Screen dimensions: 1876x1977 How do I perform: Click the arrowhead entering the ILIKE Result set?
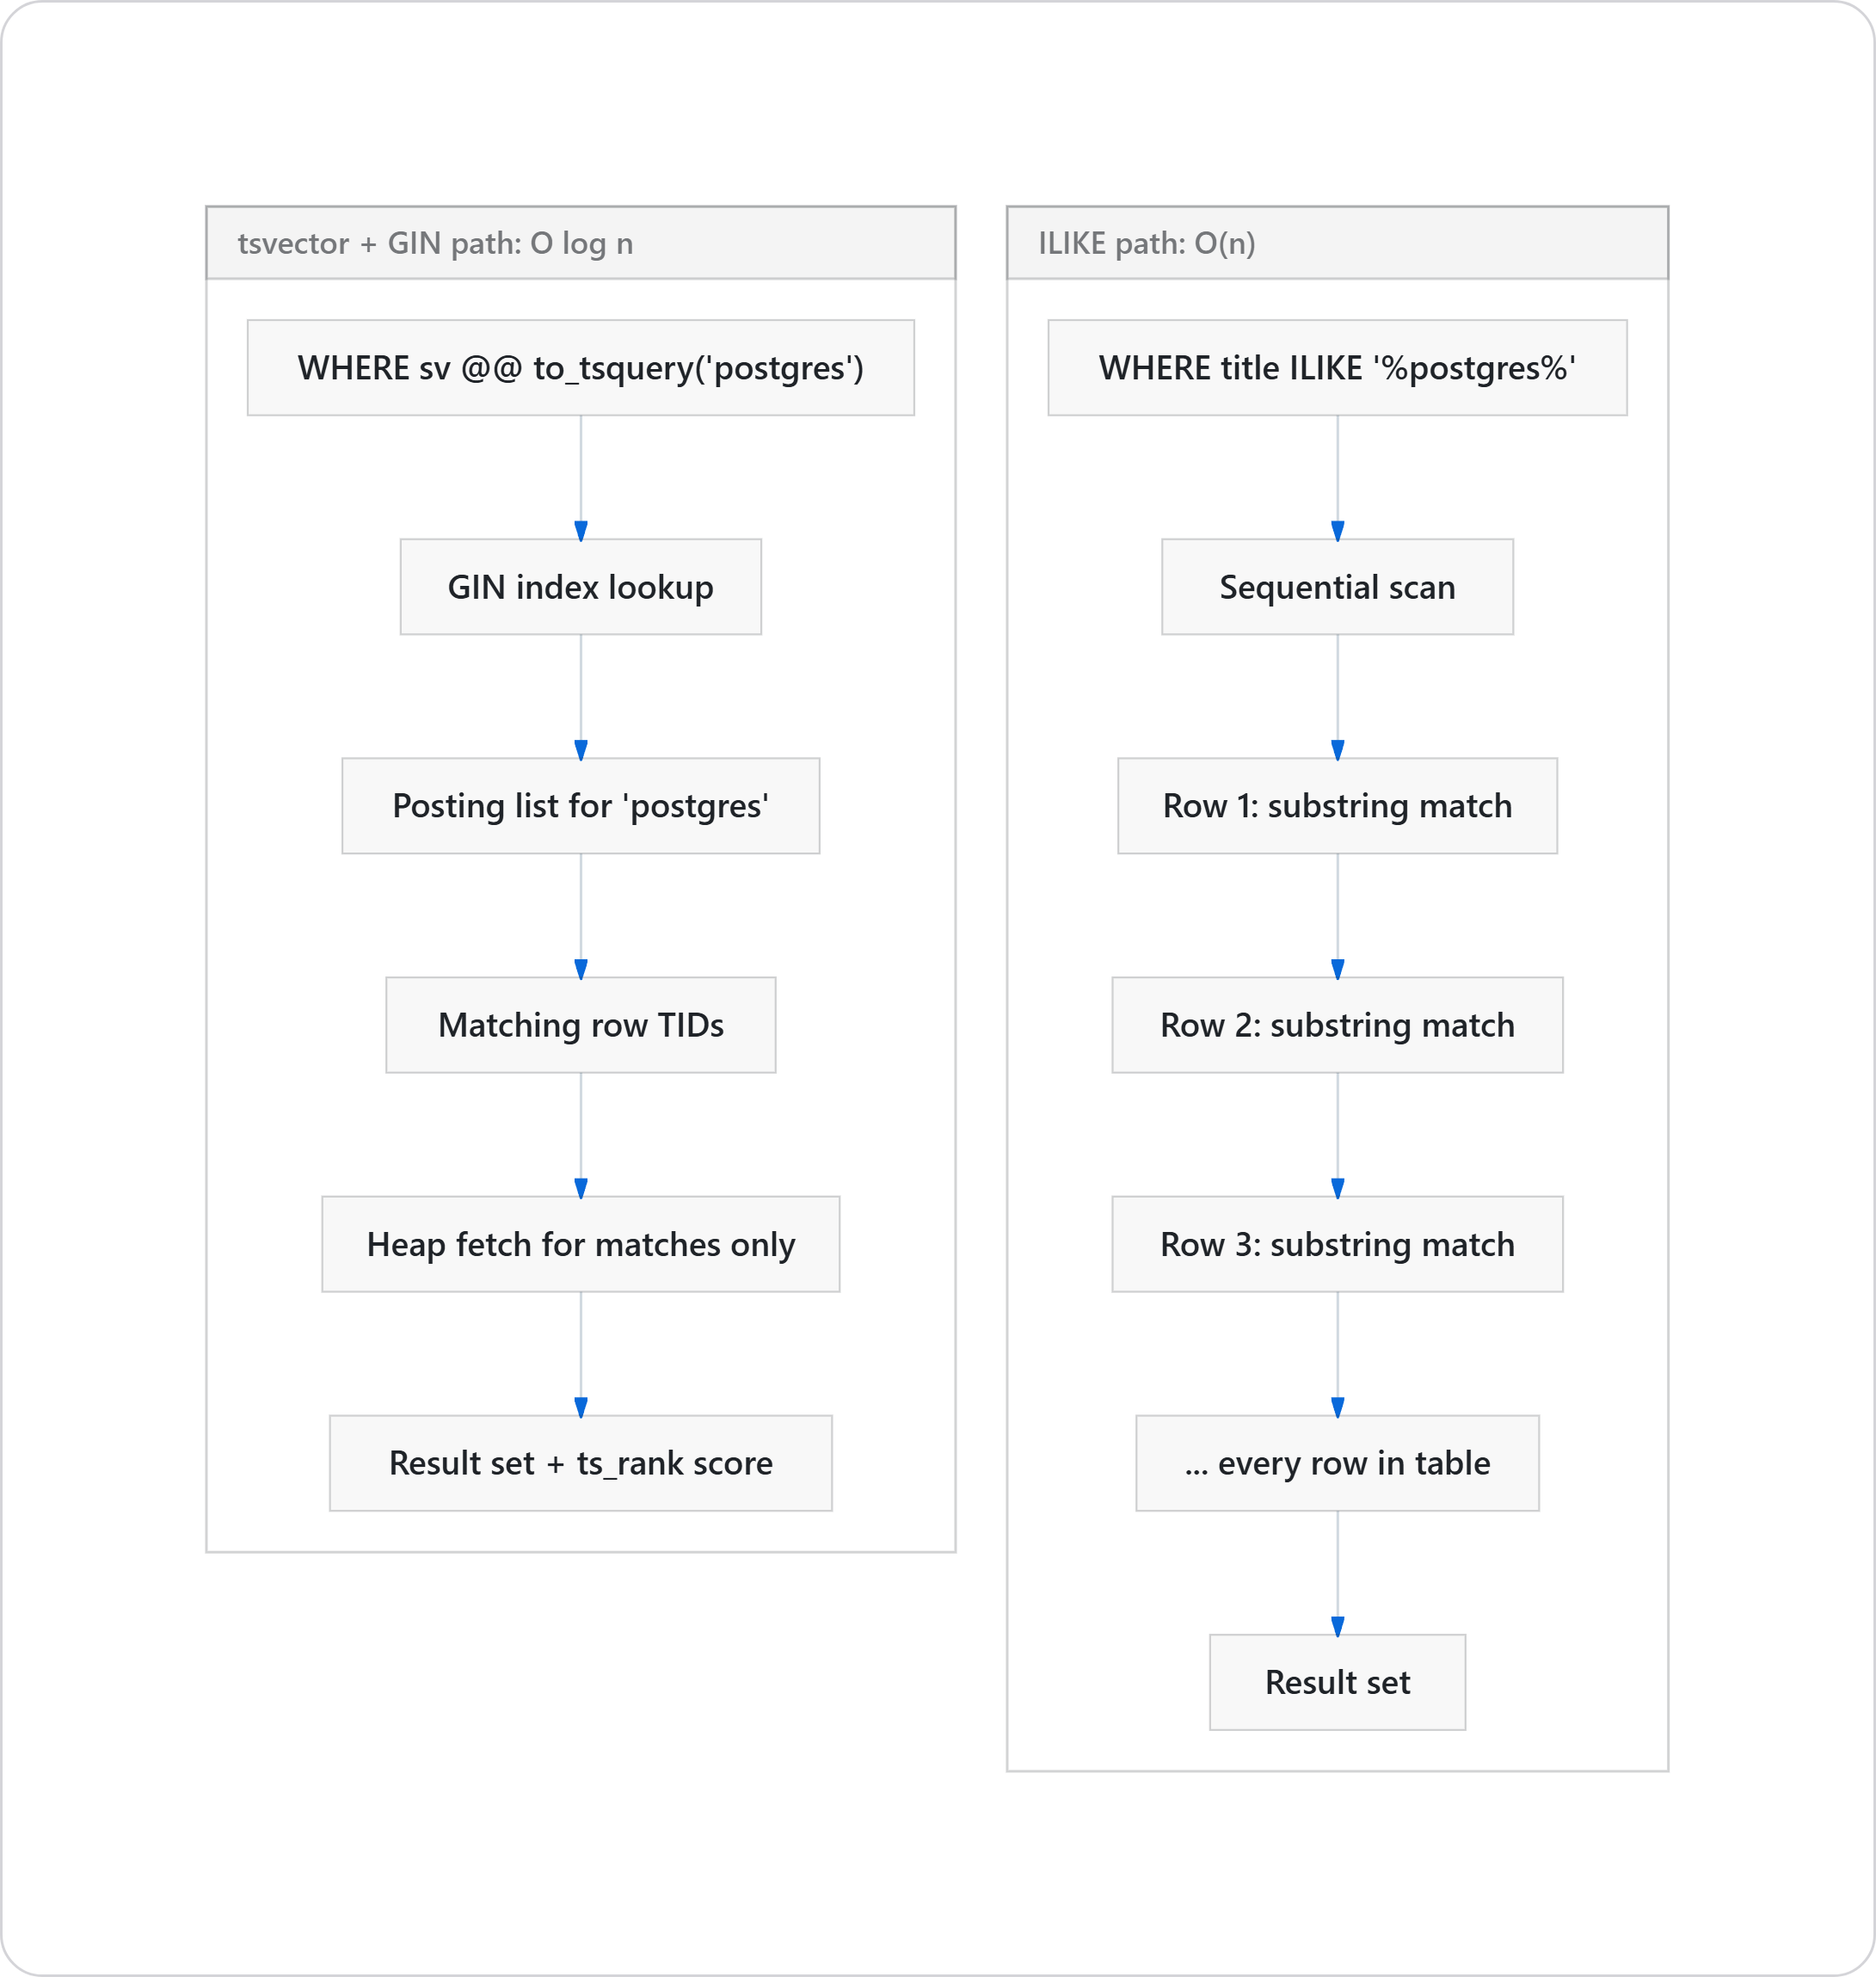(x=1338, y=1625)
